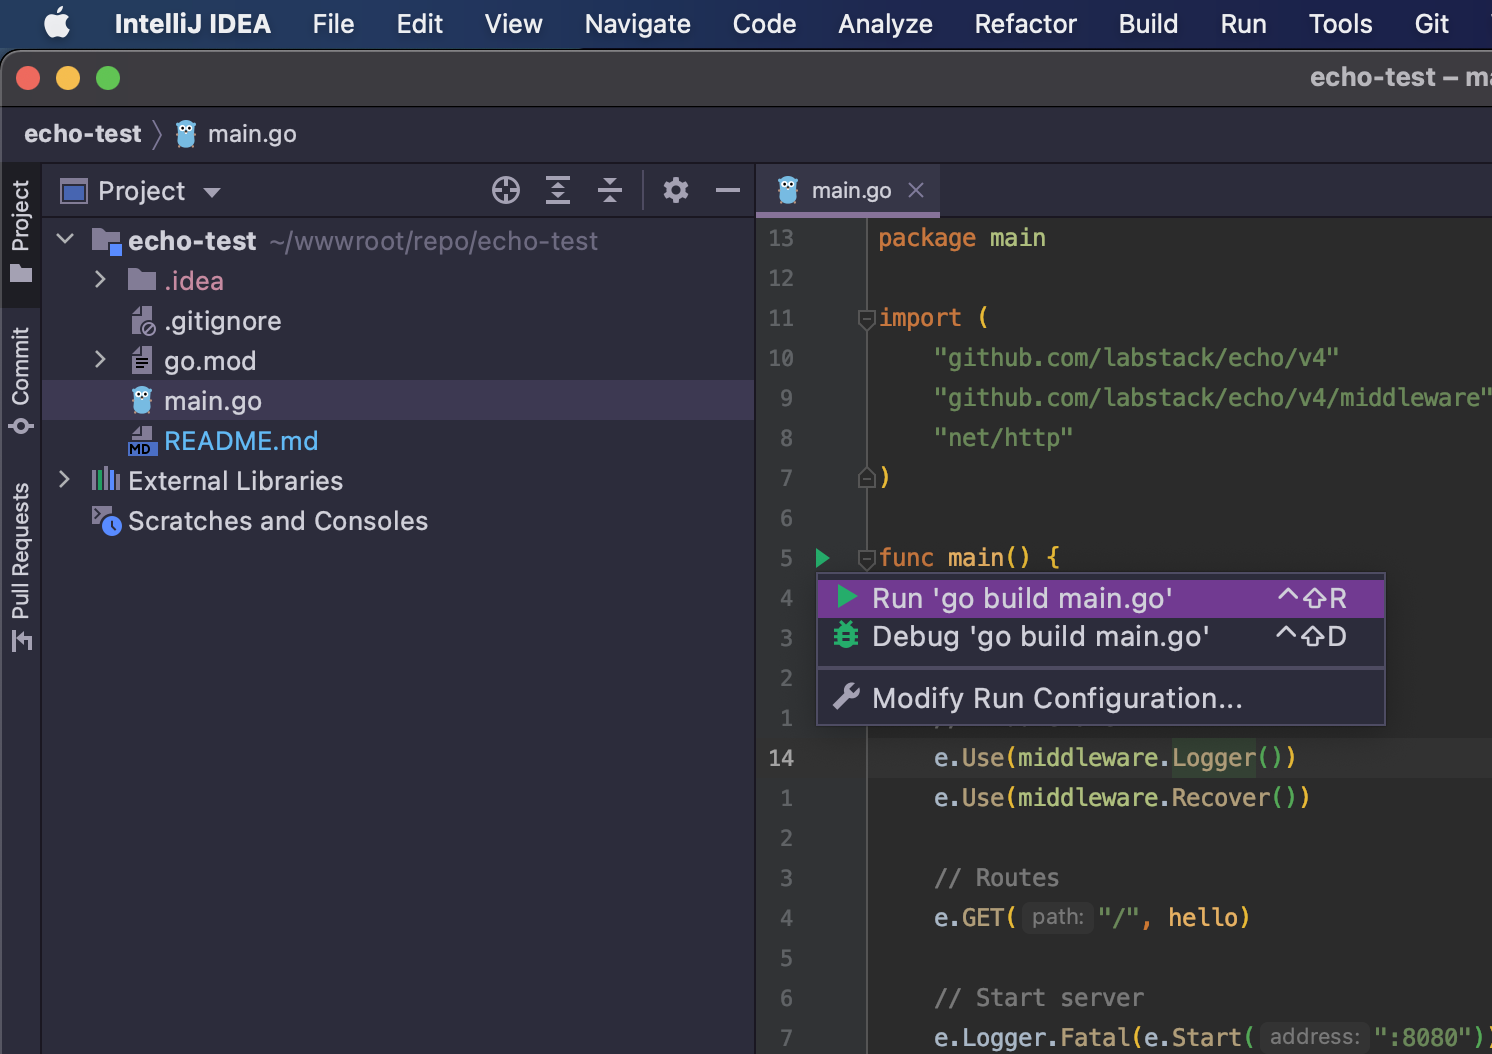
Task: Open the Edit menu
Action: (x=419, y=24)
